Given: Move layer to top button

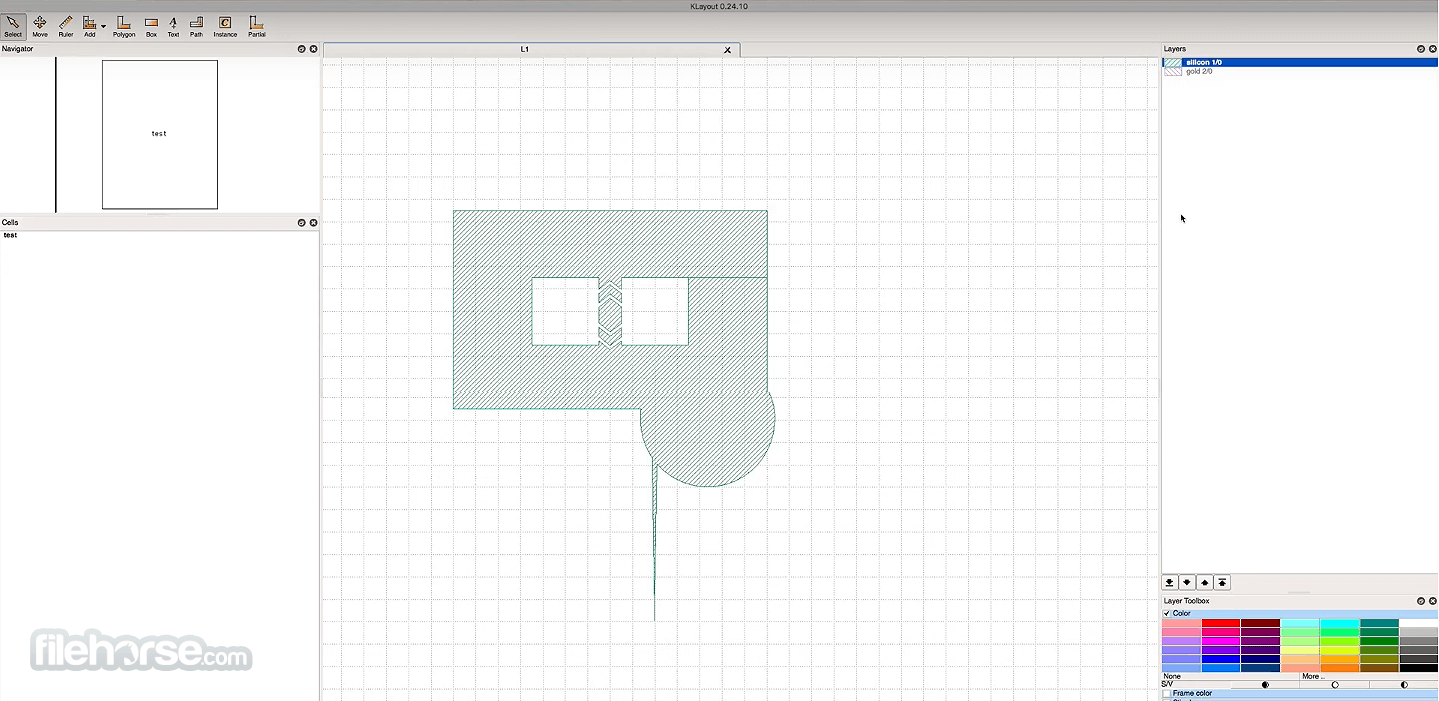Looking at the screenshot, I should [x=1222, y=583].
